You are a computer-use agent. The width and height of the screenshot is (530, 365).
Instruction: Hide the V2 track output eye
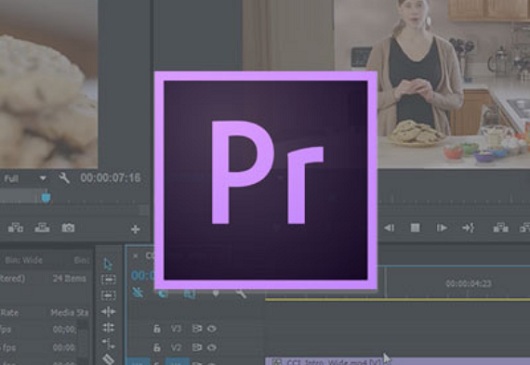coord(212,347)
